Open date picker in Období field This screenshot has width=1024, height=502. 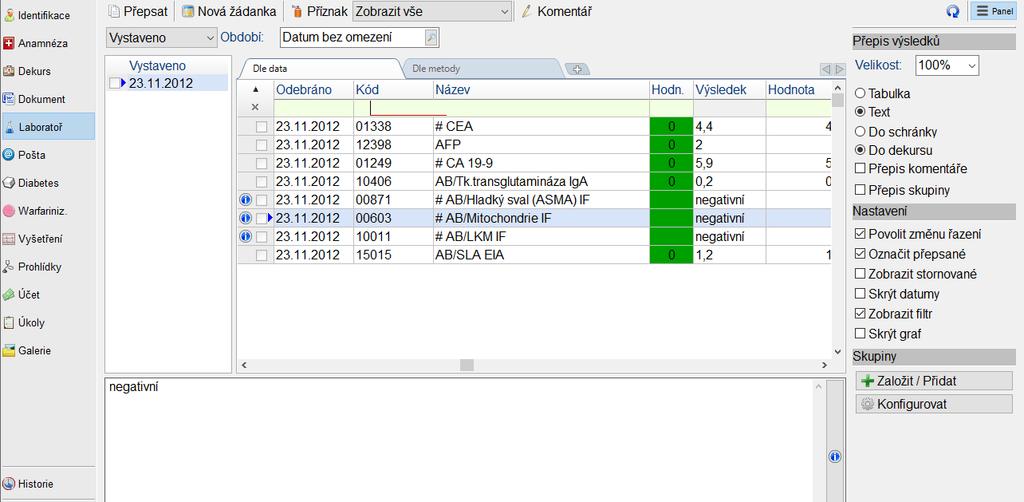[430, 38]
